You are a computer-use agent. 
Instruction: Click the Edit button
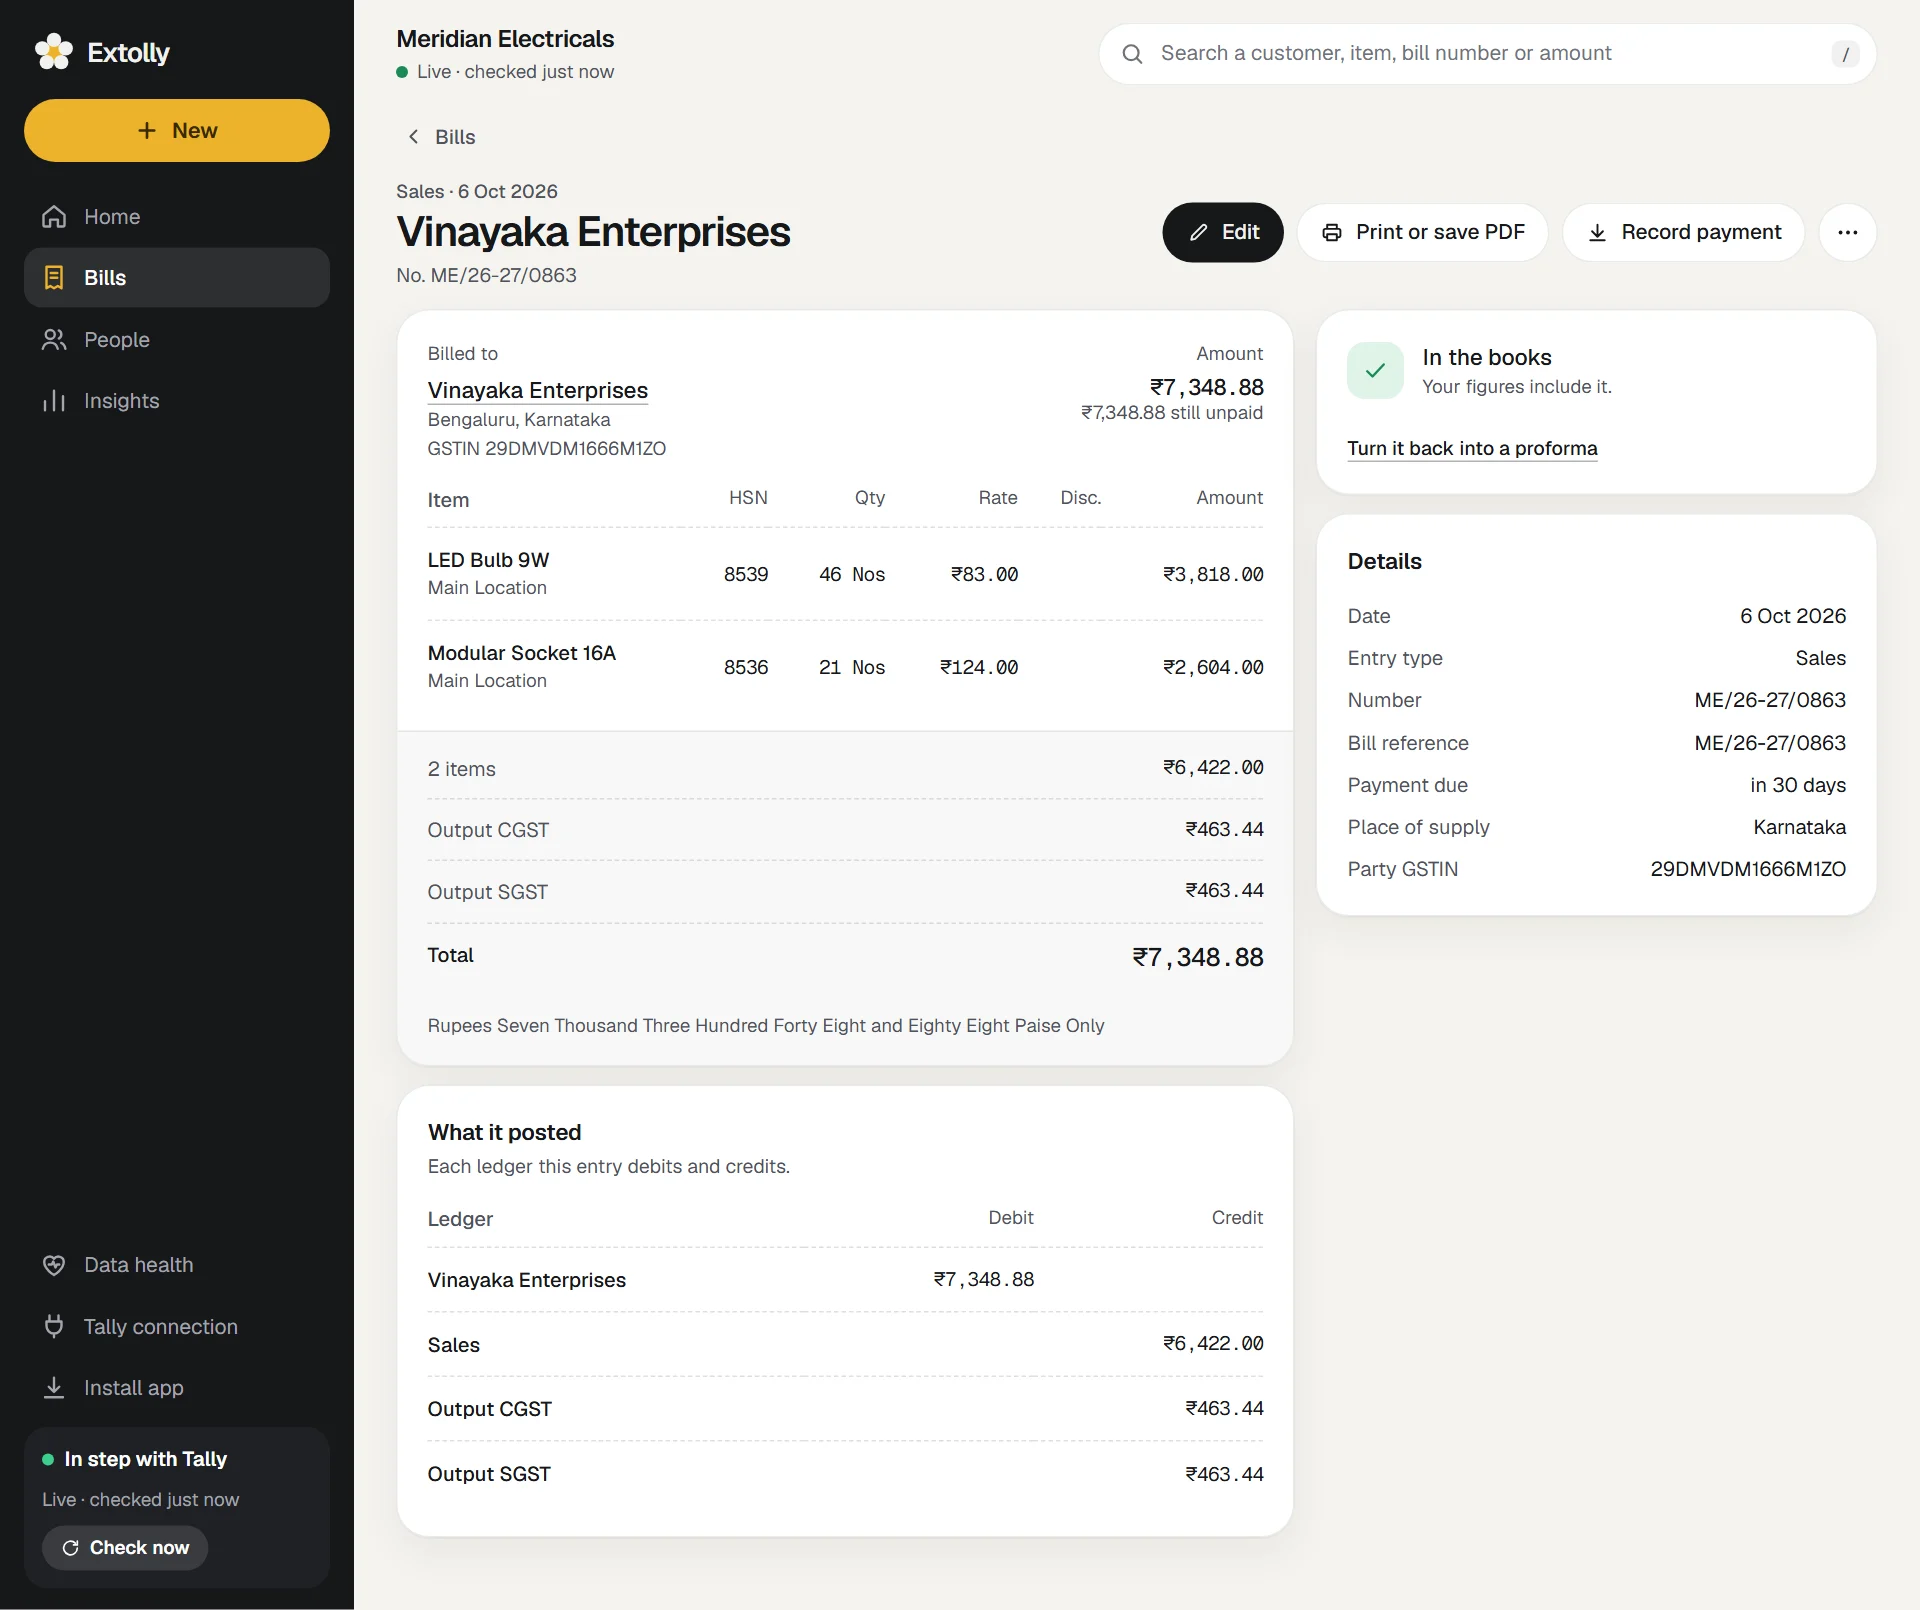[1223, 232]
